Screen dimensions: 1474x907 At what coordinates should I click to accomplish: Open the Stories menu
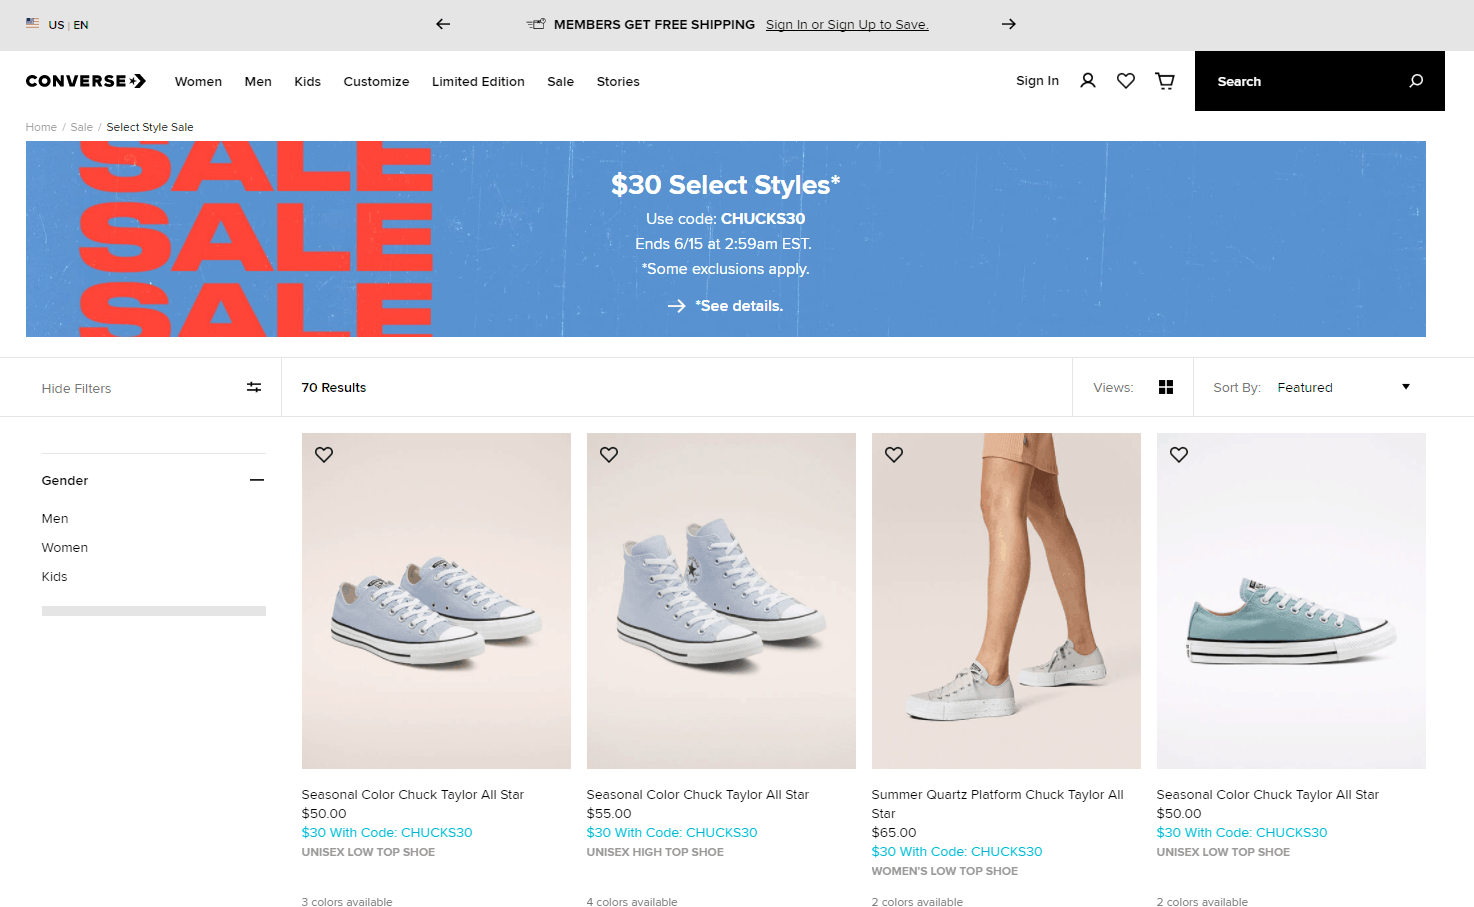pyautogui.click(x=618, y=82)
